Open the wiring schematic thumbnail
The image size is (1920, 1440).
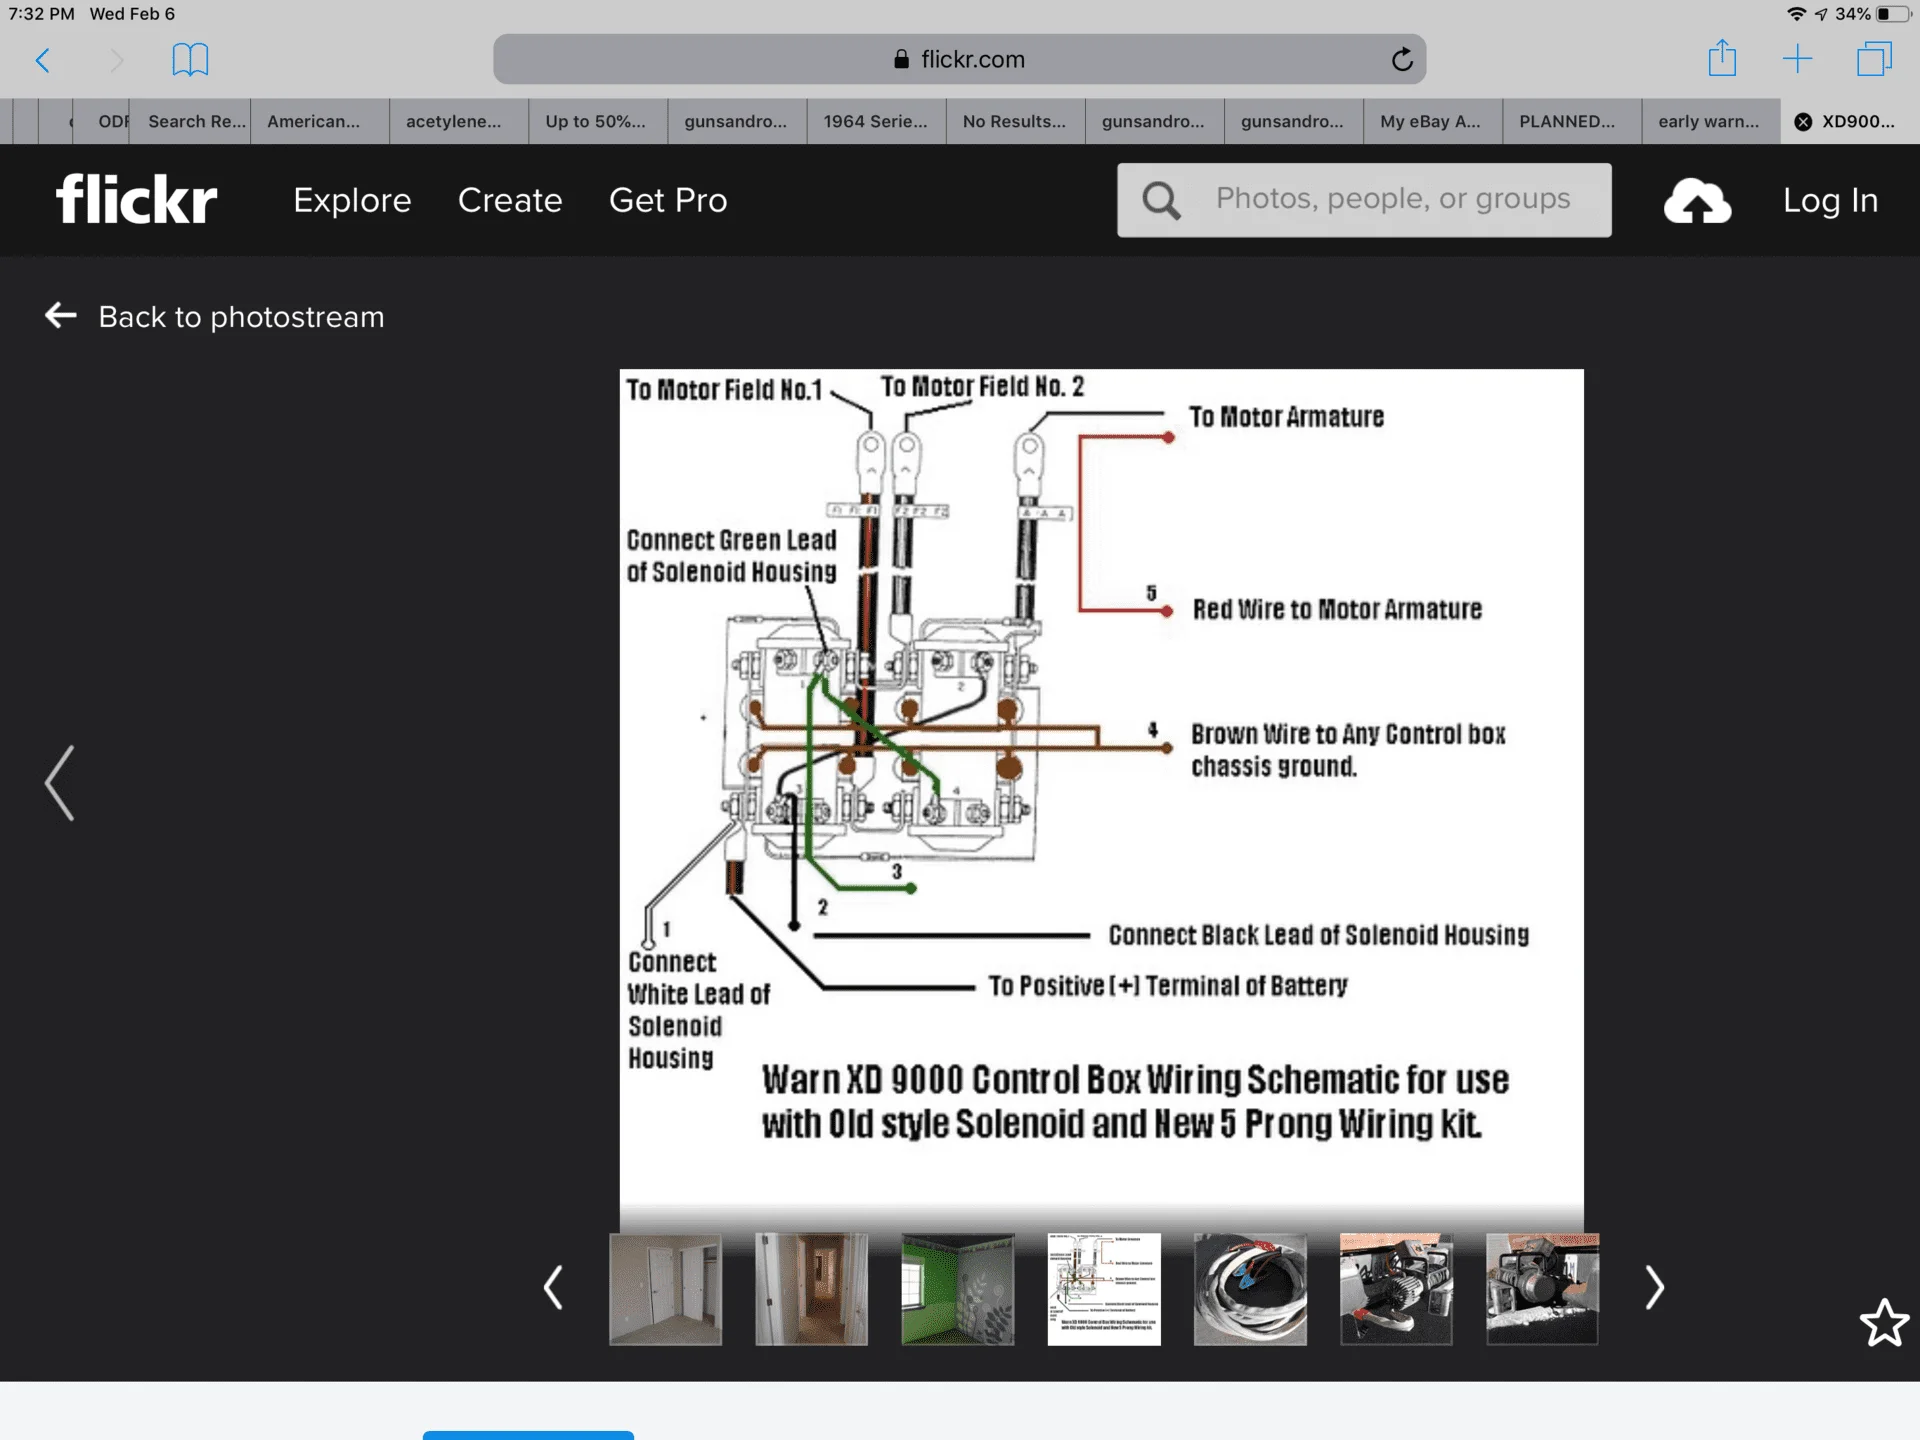tap(1104, 1289)
